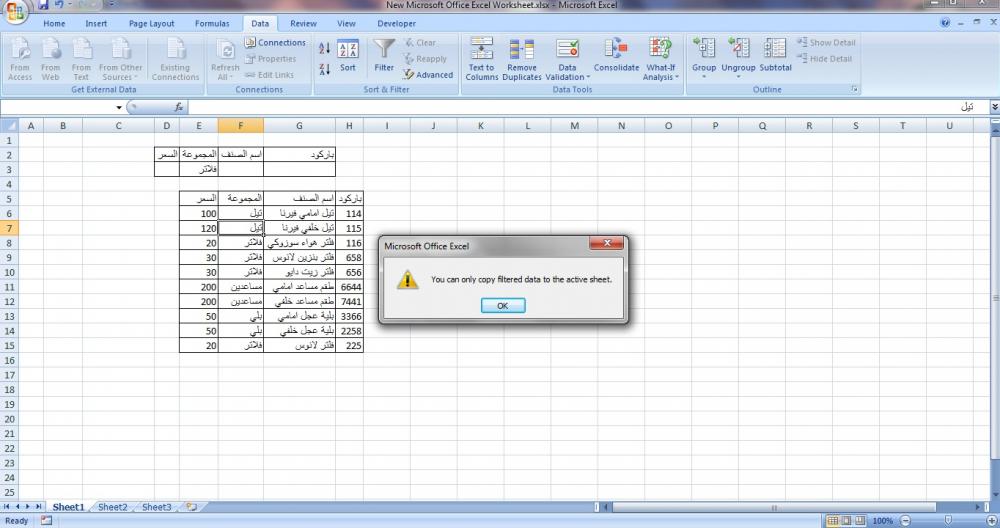The height and width of the screenshot is (528, 1000).
Task: Switch to Page Layout view in status bar
Action: (x=846, y=520)
